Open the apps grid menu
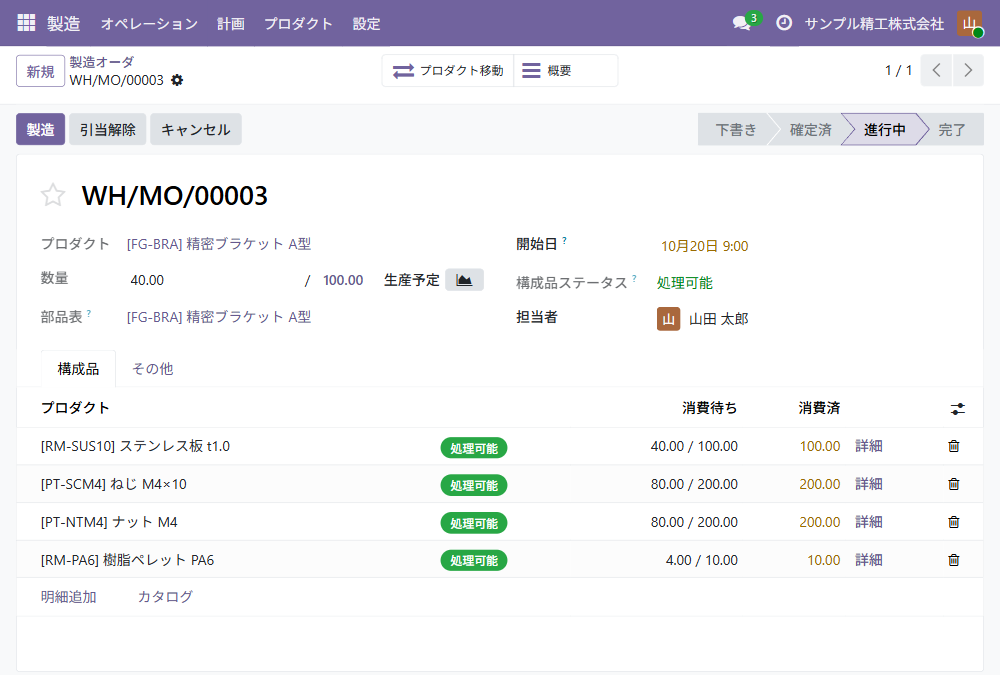The height and width of the screenshot is (675, 1000). tap(26, 23)
